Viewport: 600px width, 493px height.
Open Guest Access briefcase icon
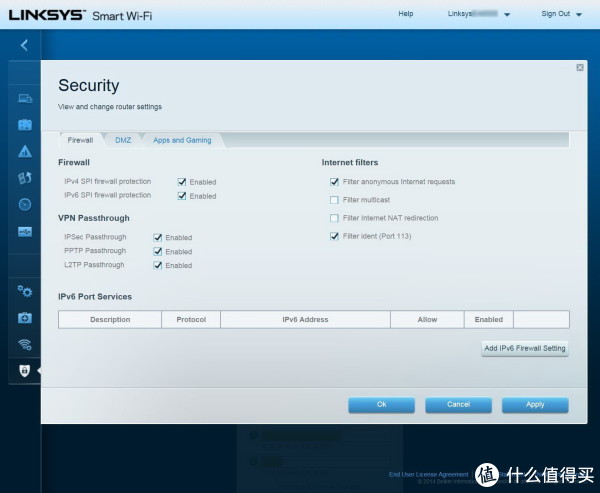coord(25,125)
